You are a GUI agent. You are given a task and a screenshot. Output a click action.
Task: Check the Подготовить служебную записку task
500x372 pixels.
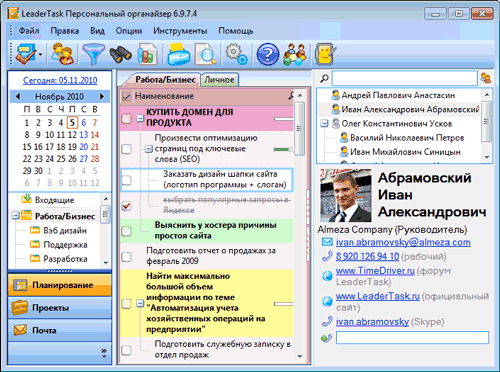[126, 350]
